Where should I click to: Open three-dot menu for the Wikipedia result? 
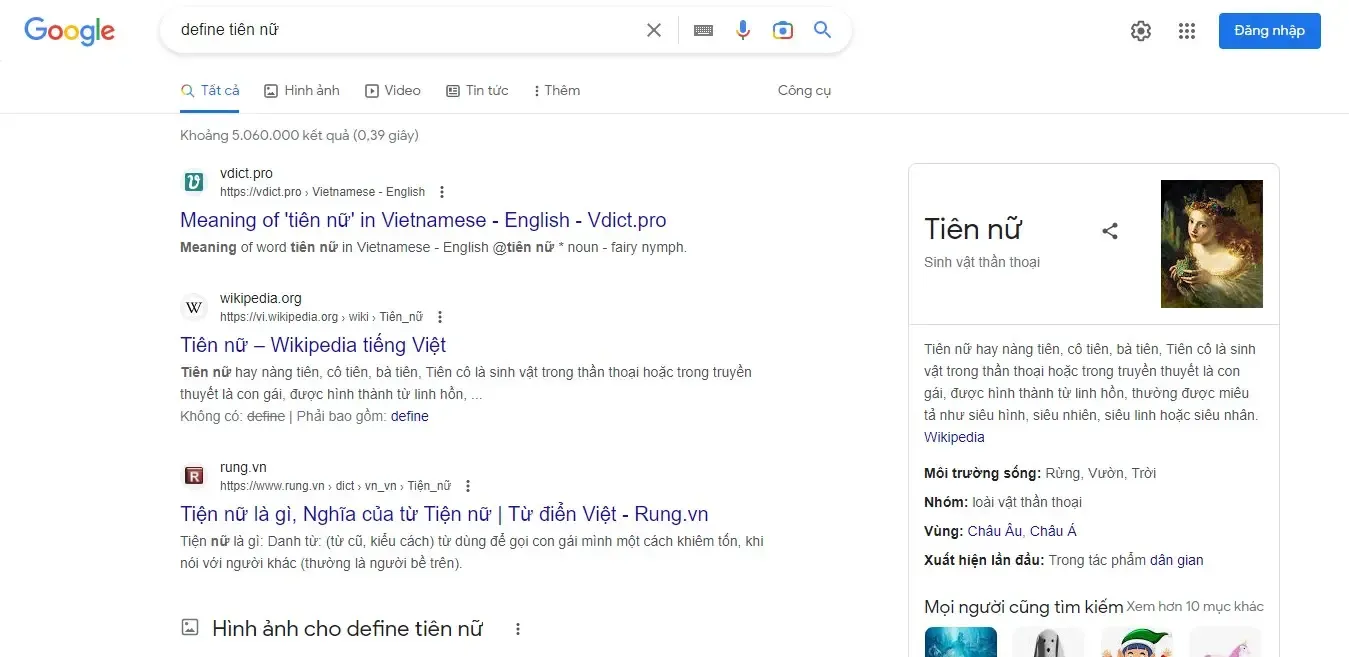coord(439,316)
